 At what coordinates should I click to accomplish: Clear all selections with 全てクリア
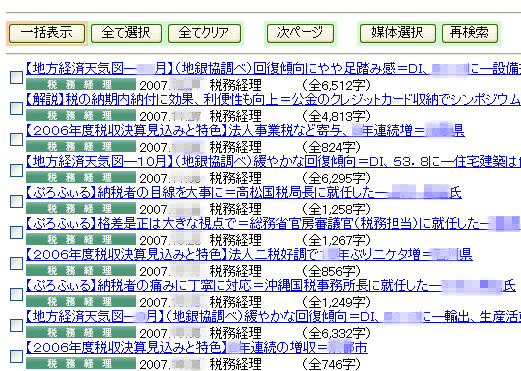[x=204, y=33]
